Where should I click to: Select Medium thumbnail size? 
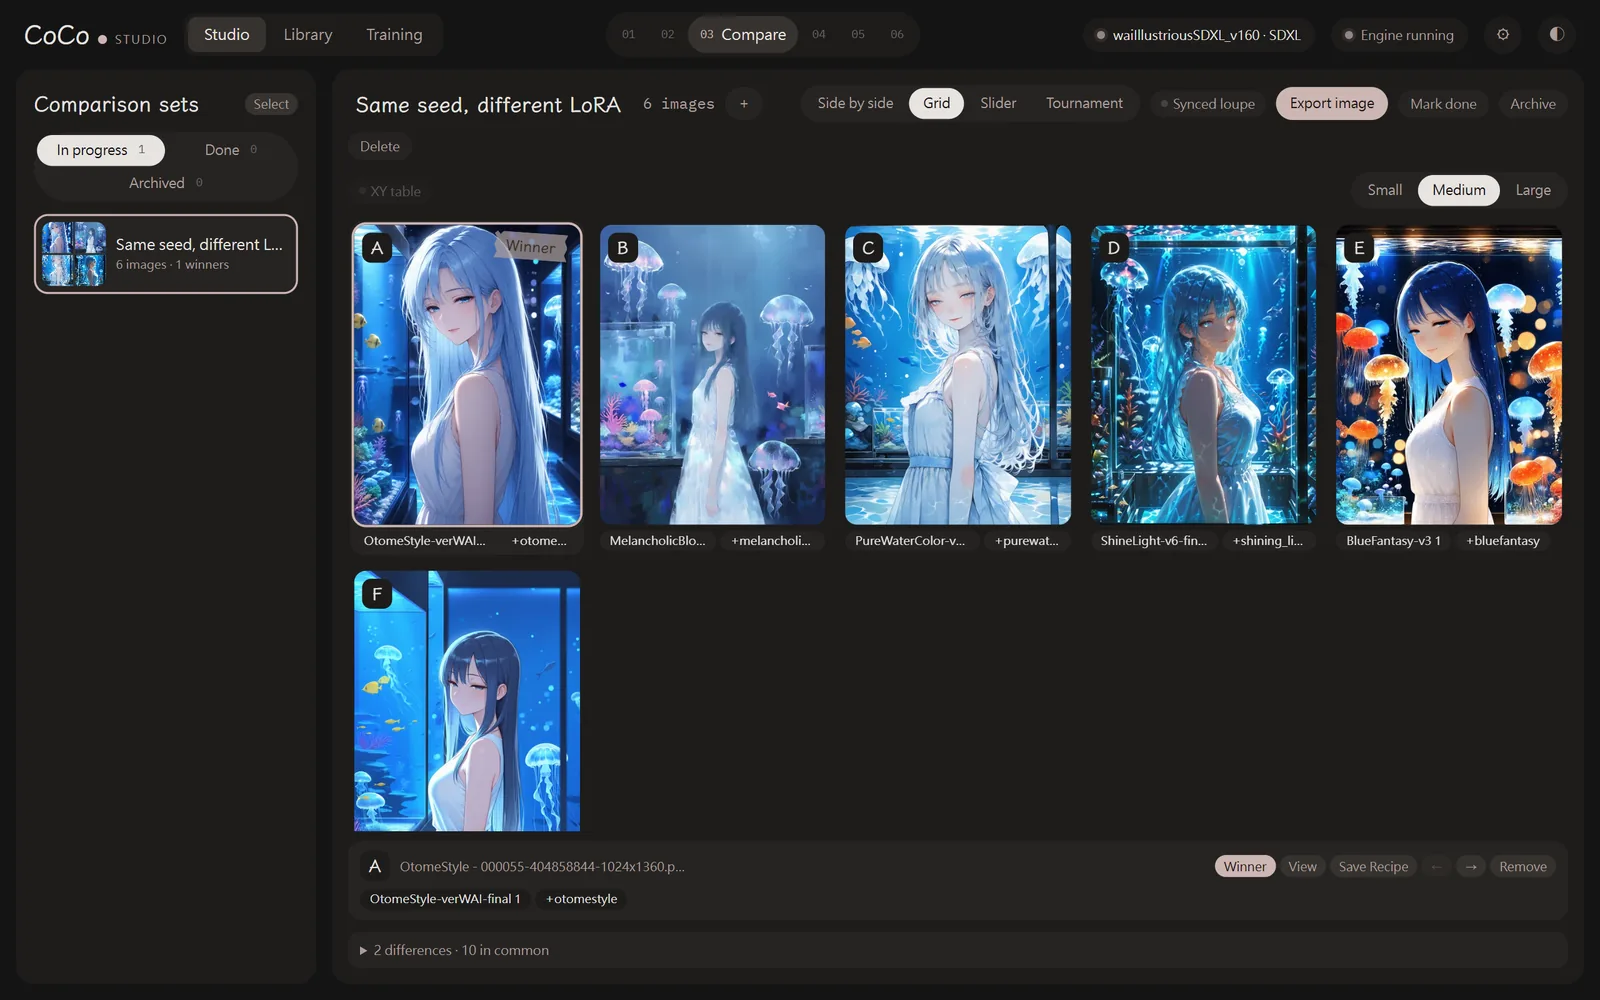tap(1459, 190)
